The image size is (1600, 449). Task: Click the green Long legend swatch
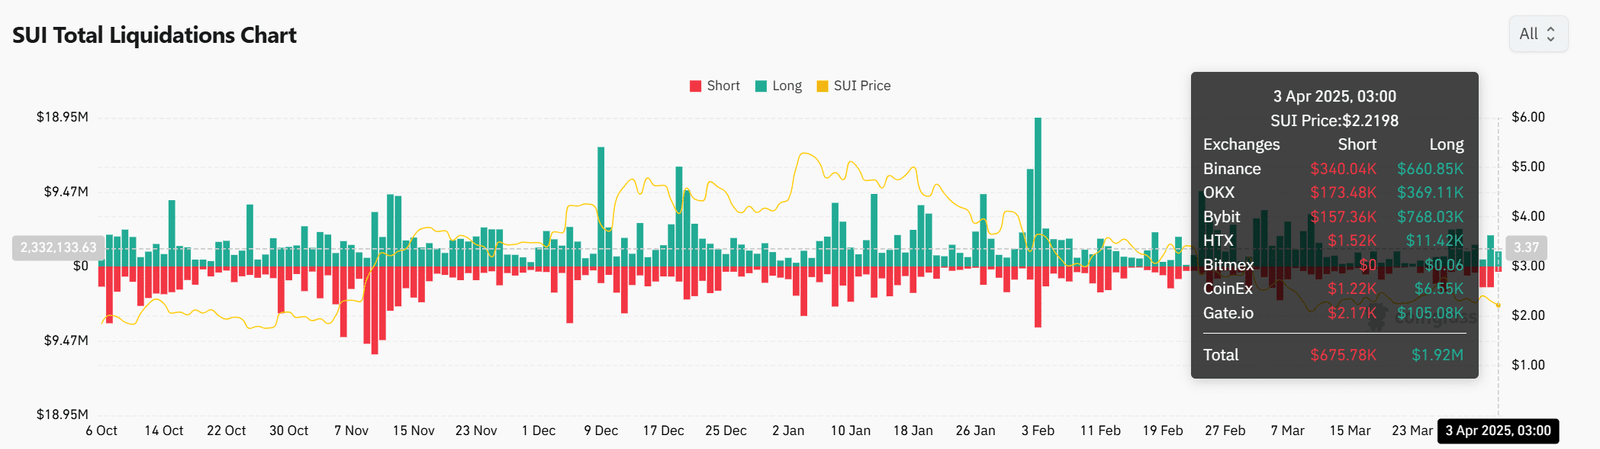coord(762,86)
